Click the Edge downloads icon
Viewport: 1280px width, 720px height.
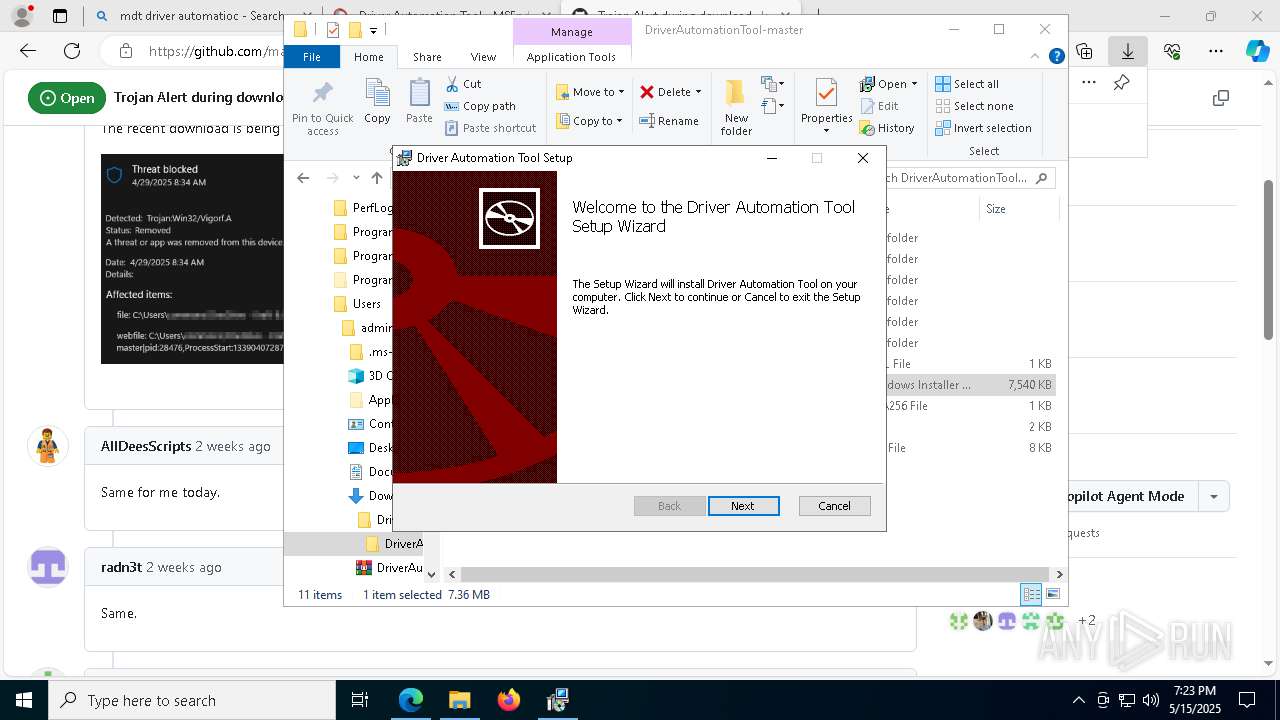[x=1128, y=51]
